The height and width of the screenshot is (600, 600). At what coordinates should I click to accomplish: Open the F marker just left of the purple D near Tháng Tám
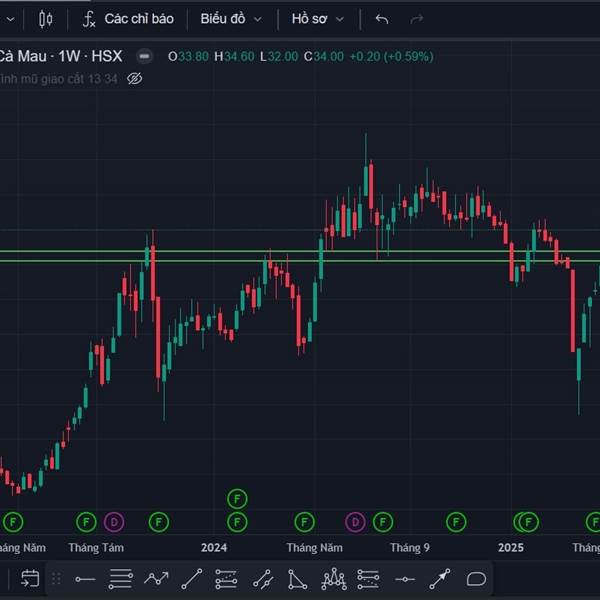[86, 522]
